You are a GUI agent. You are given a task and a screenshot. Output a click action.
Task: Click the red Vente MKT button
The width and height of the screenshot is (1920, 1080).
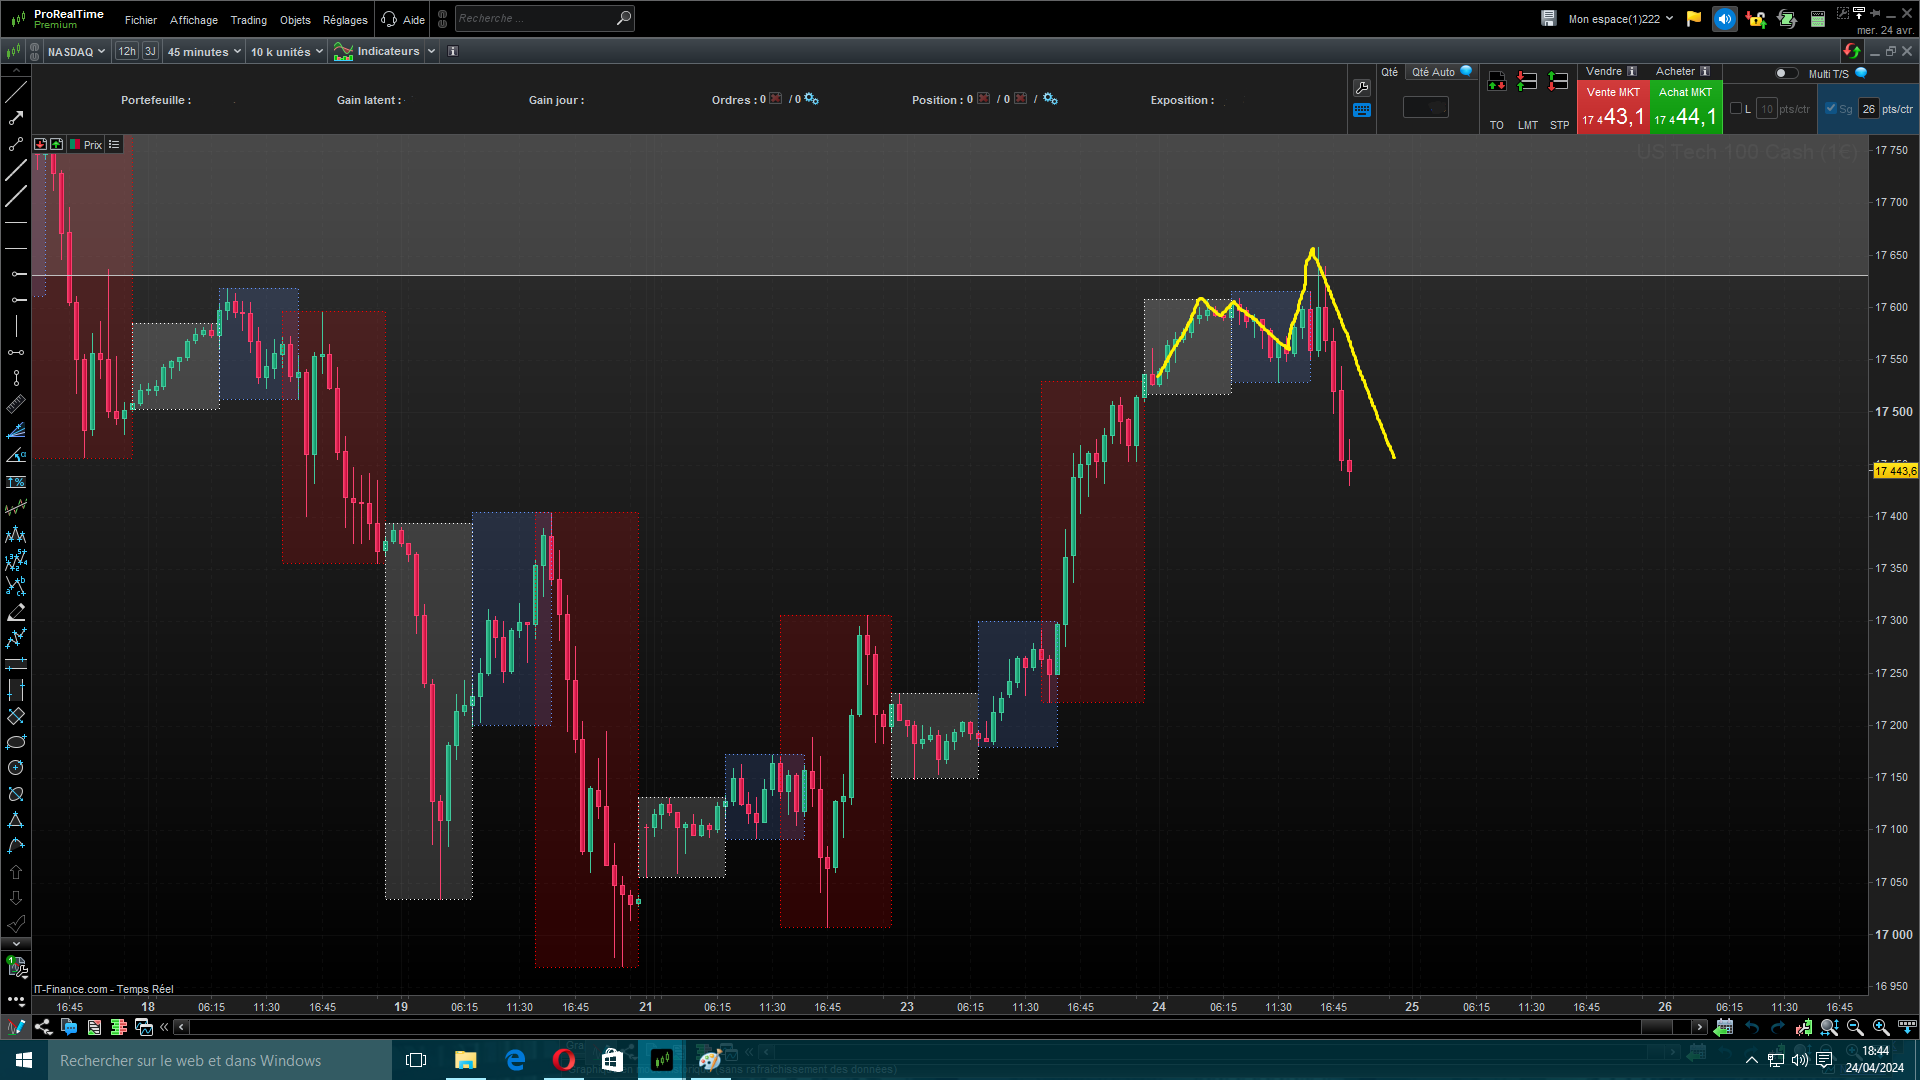1612,108
